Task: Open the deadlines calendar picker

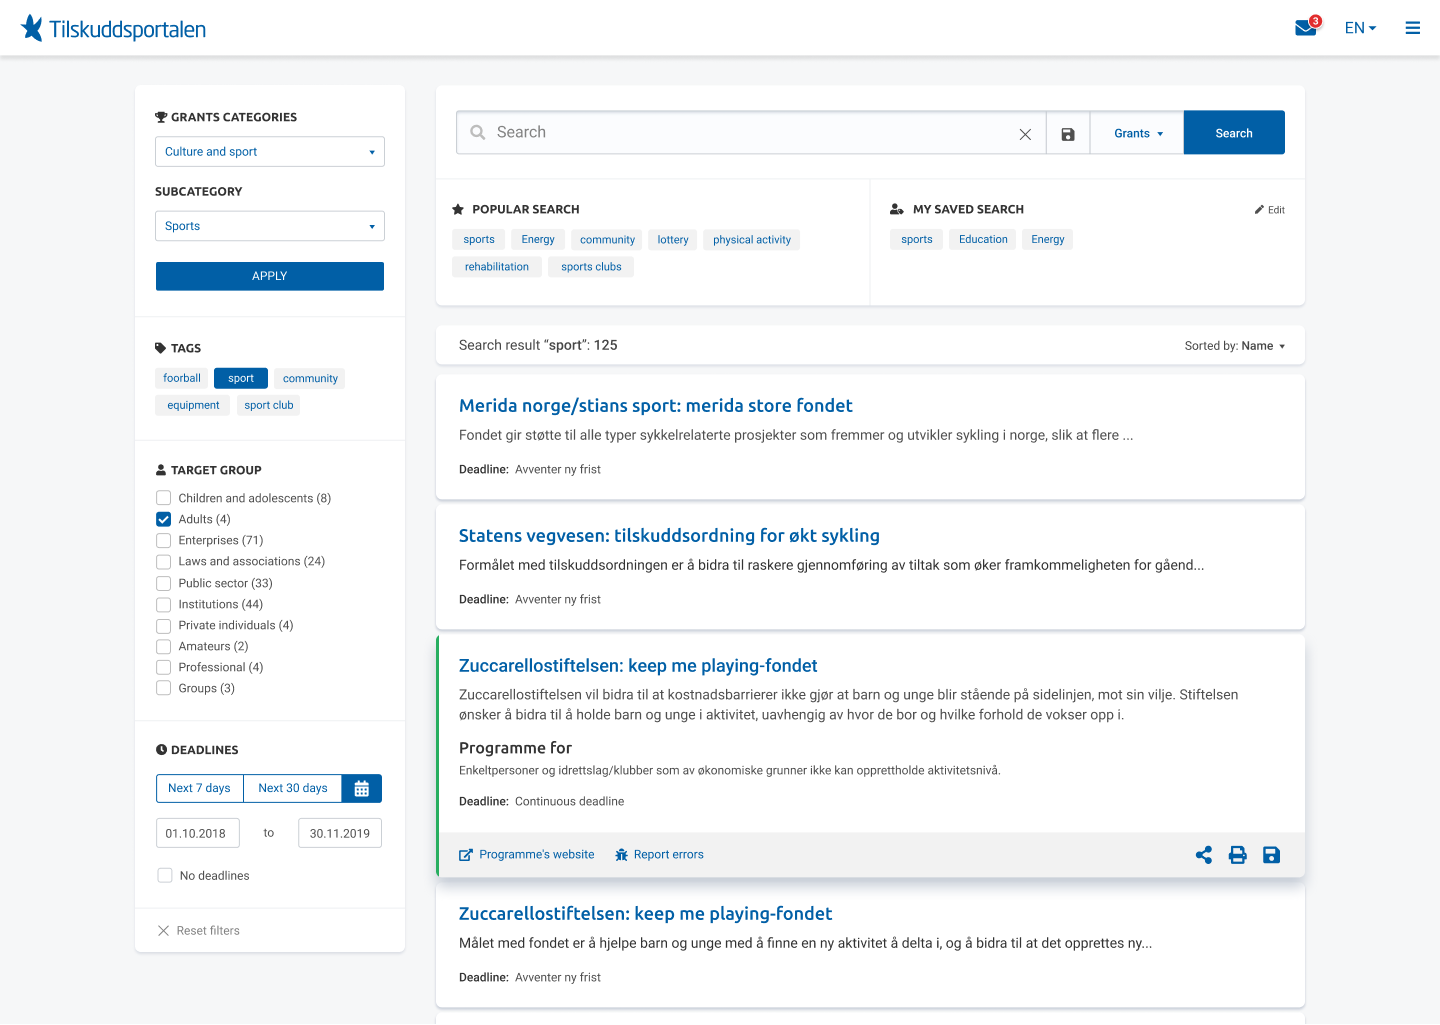Action: pos(362,788)
